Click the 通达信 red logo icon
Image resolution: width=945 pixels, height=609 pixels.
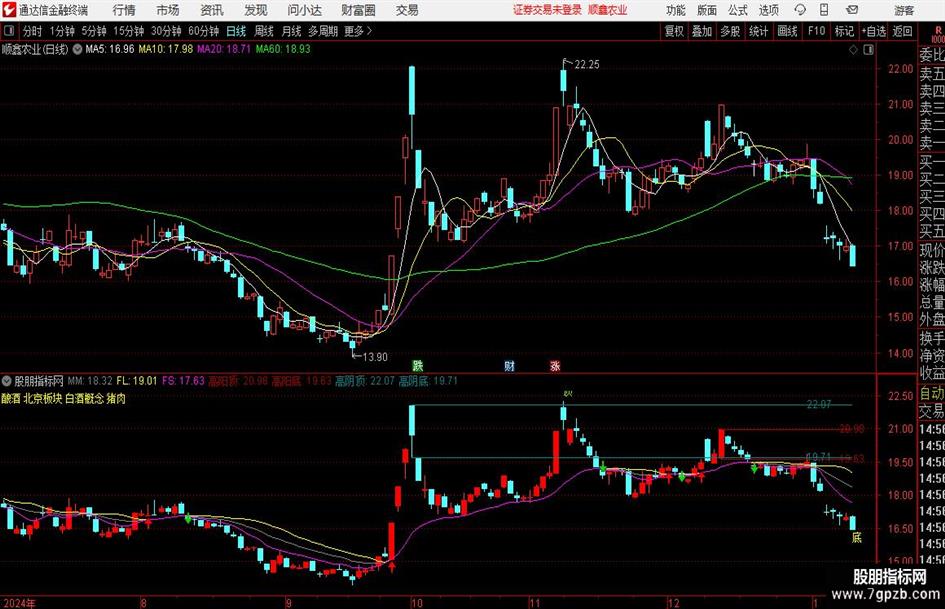tap(8, 10)
